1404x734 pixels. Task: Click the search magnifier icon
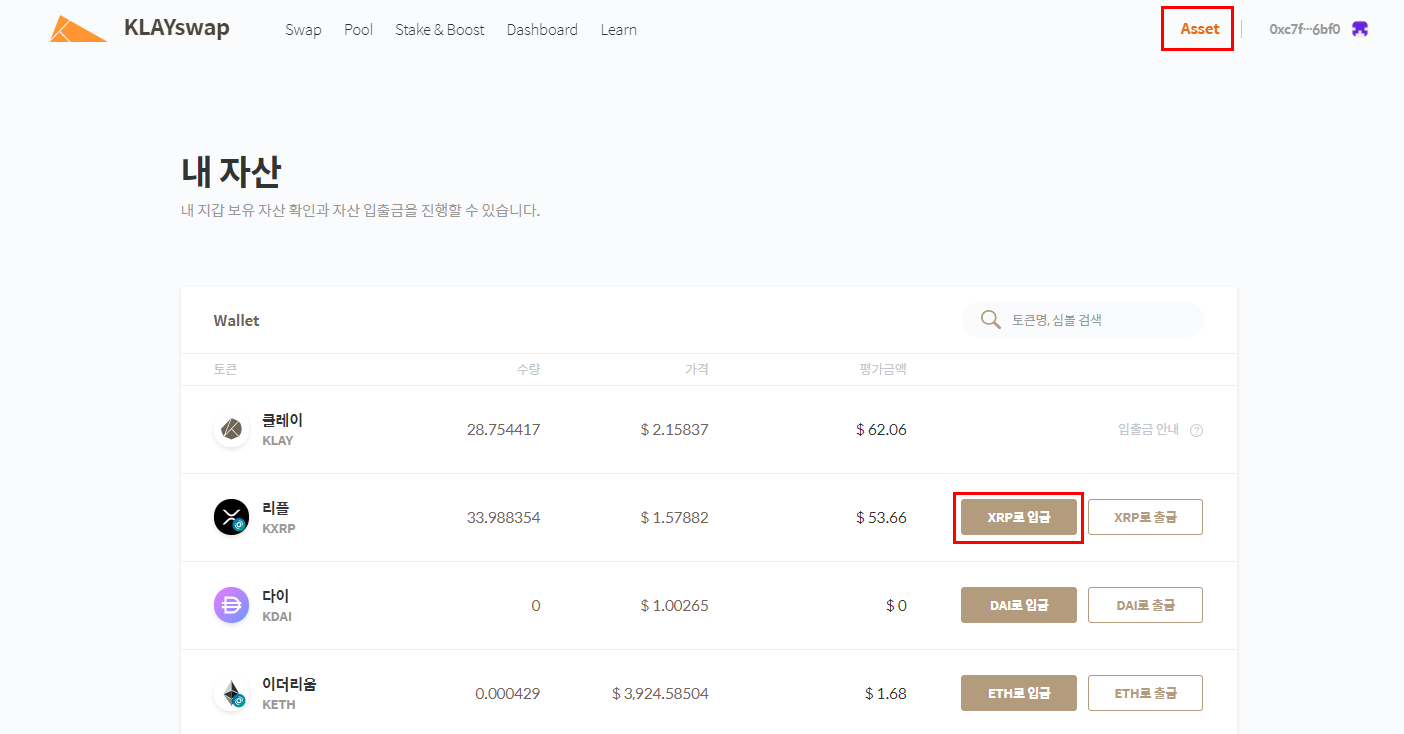pos(991,320)
